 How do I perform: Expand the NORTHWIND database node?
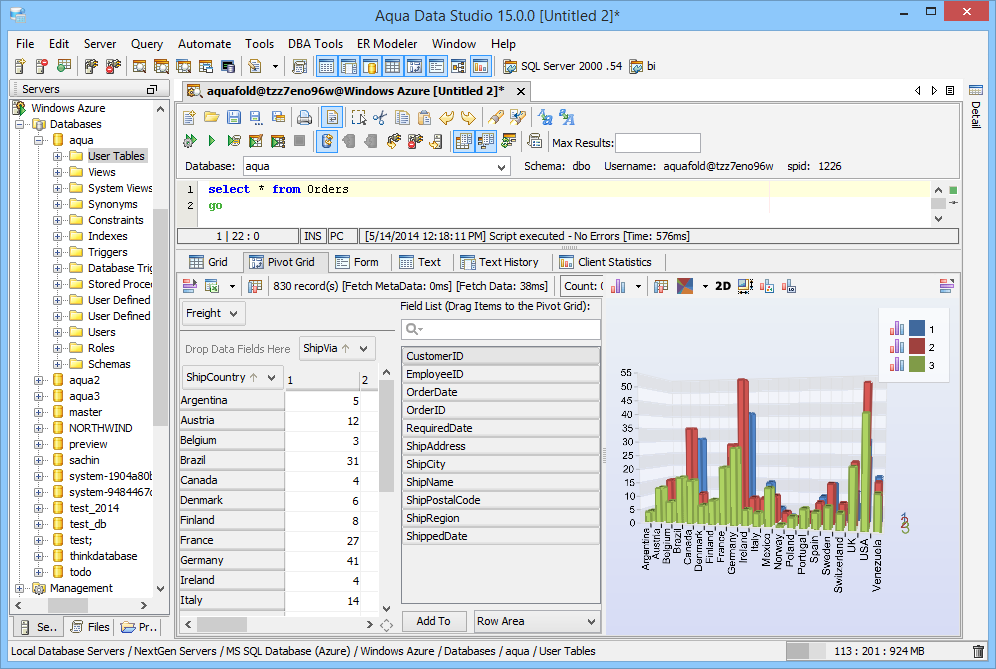point(39,428)
